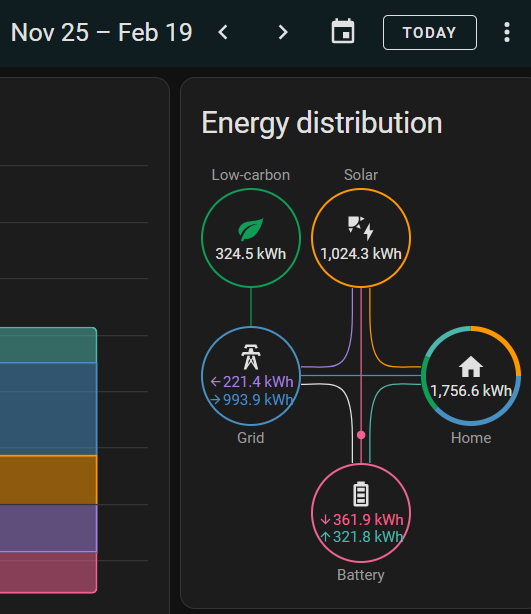Click the pink bottom bar segment
This screenshot has width=531, height=614.
click(48, 572)
